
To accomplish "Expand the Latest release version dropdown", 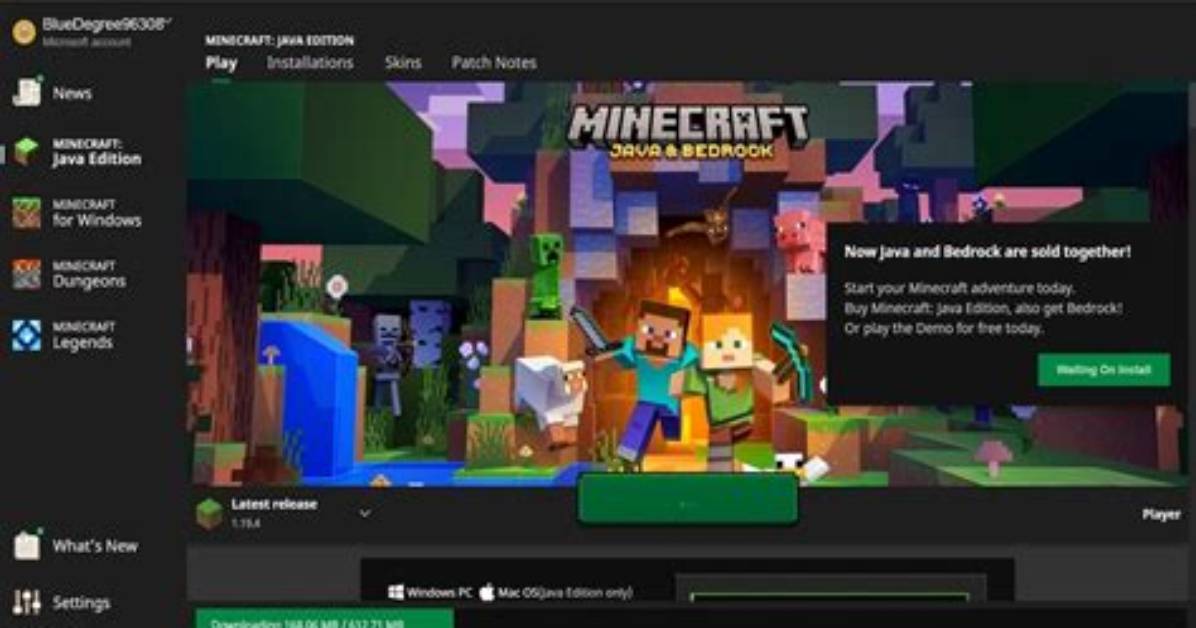I will [365, 514].
